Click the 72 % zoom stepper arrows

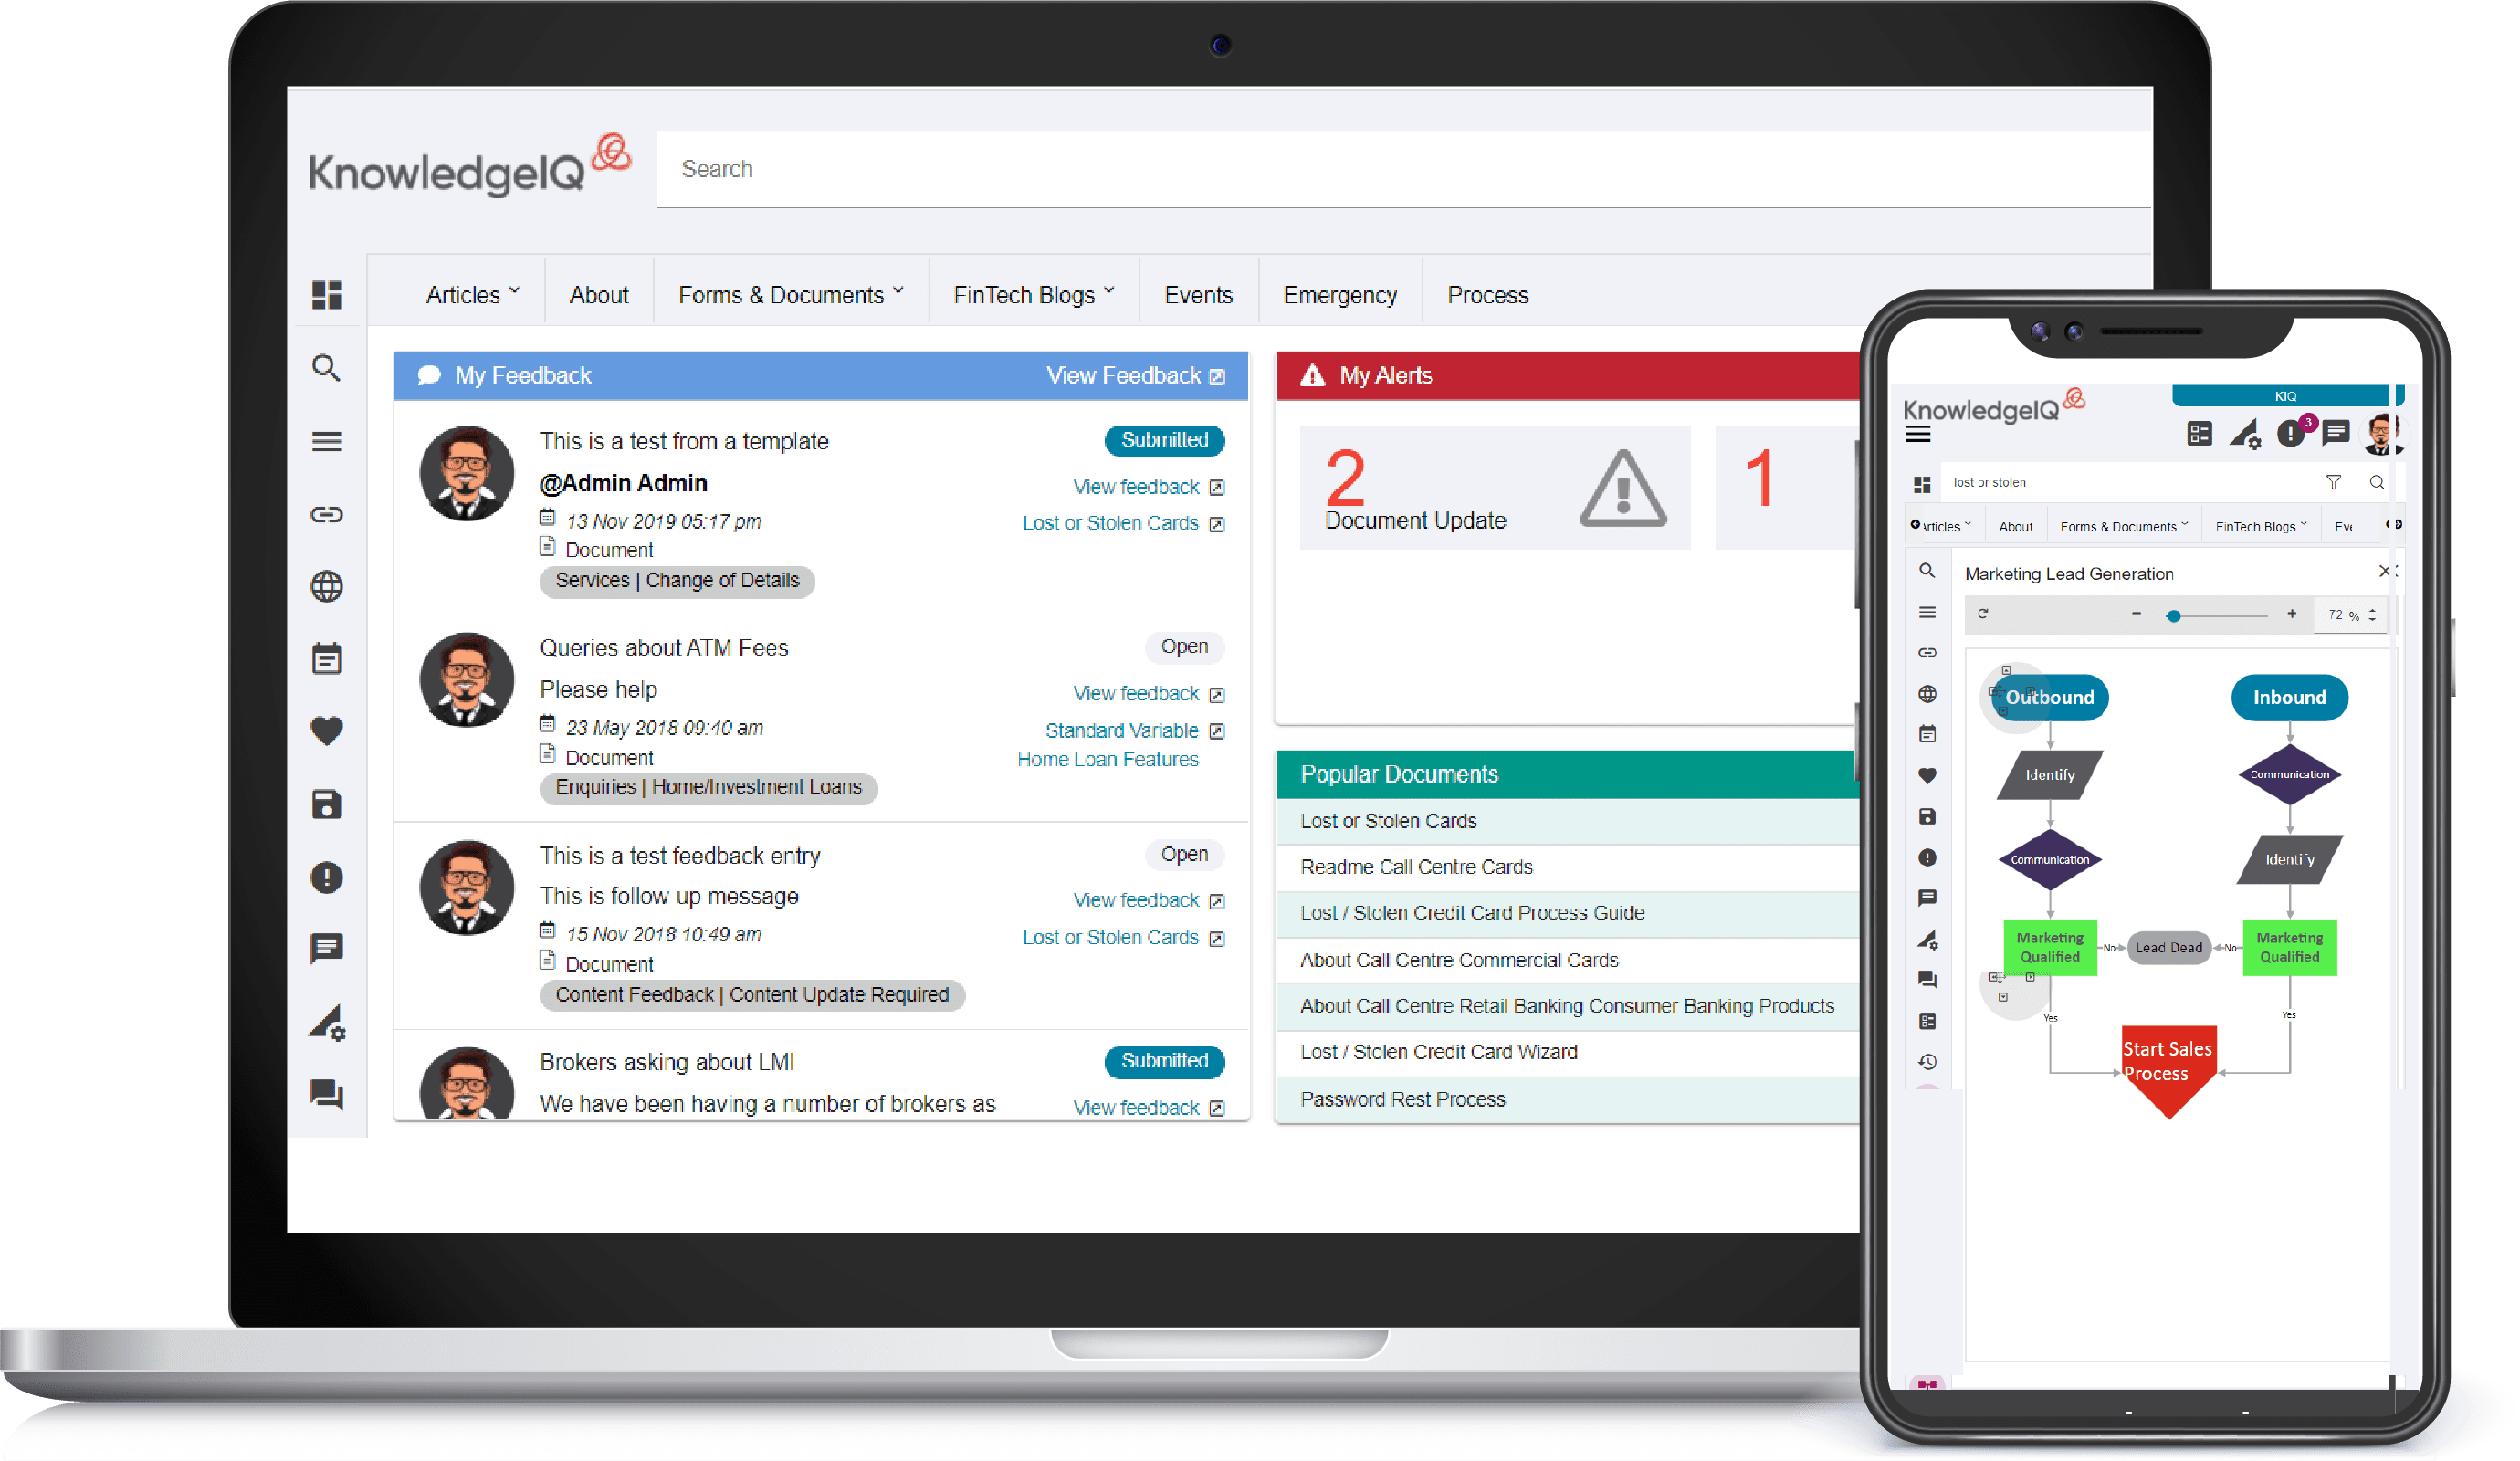coord(2372,615)
